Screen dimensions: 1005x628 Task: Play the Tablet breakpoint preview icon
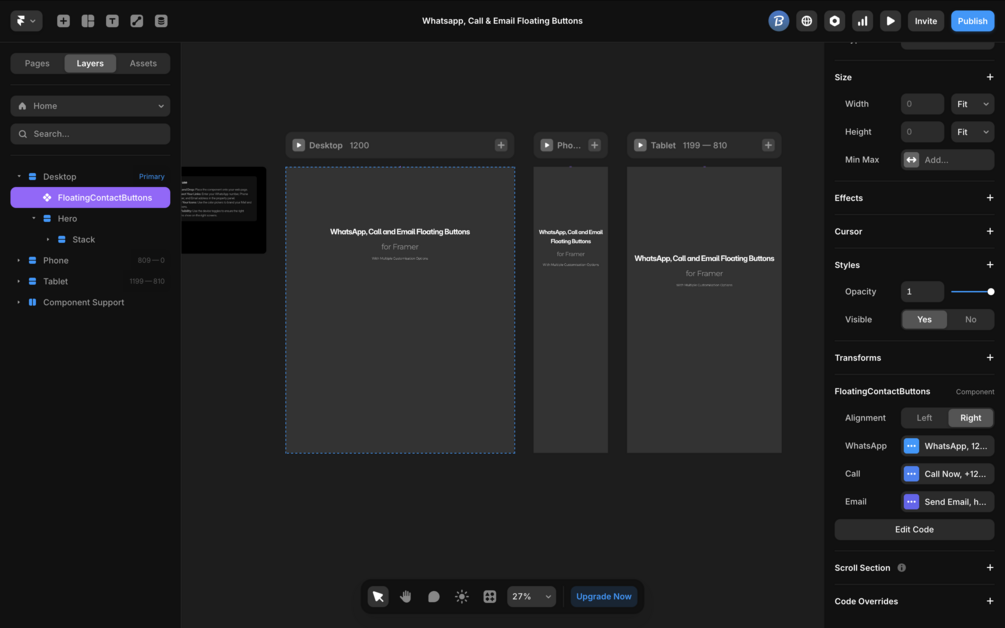click(640, 145)
